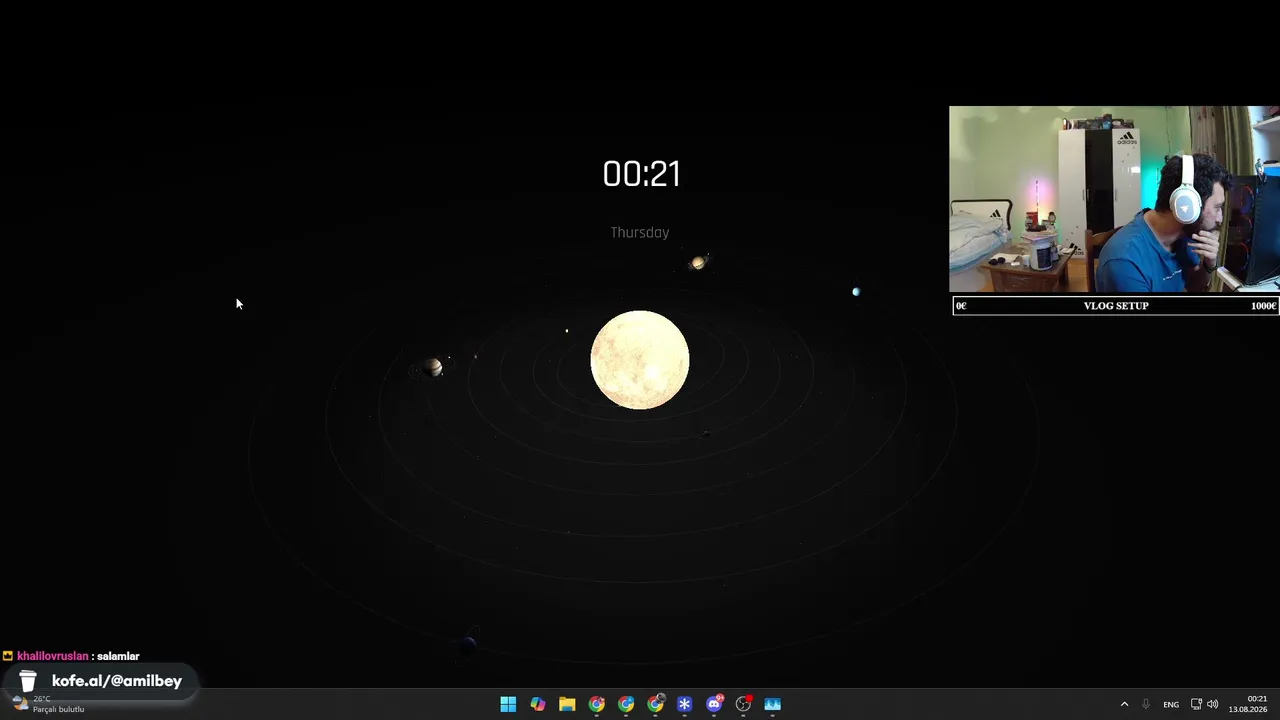Expand the hidden system tray icons
The image size is (1280, 720).
[x=1124, y=704]
